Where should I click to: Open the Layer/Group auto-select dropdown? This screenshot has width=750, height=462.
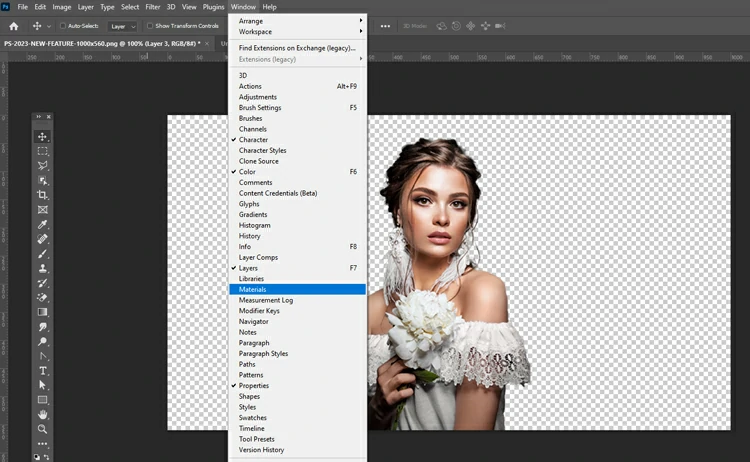(x=123, y=26)
